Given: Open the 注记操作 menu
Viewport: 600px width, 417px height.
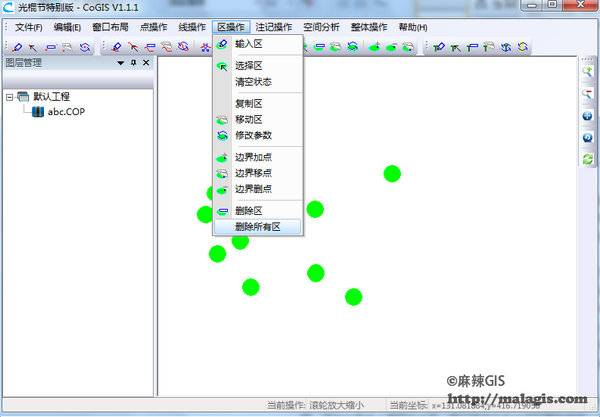Looking at the screenshot, I should pyautogui.click(x=274, y=27).
